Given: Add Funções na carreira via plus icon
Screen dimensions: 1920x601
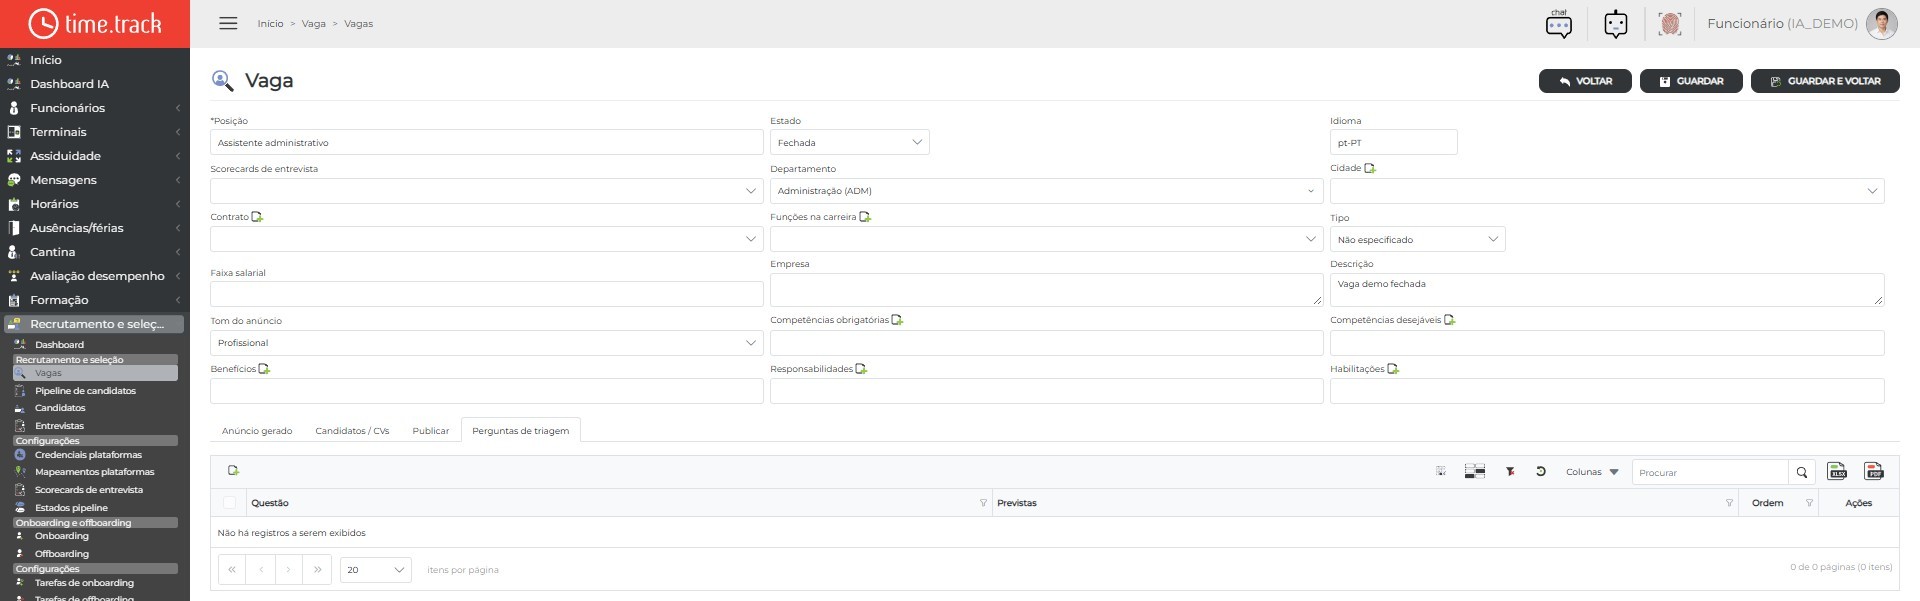Looking at the screenshot, I should pos(865,217).
